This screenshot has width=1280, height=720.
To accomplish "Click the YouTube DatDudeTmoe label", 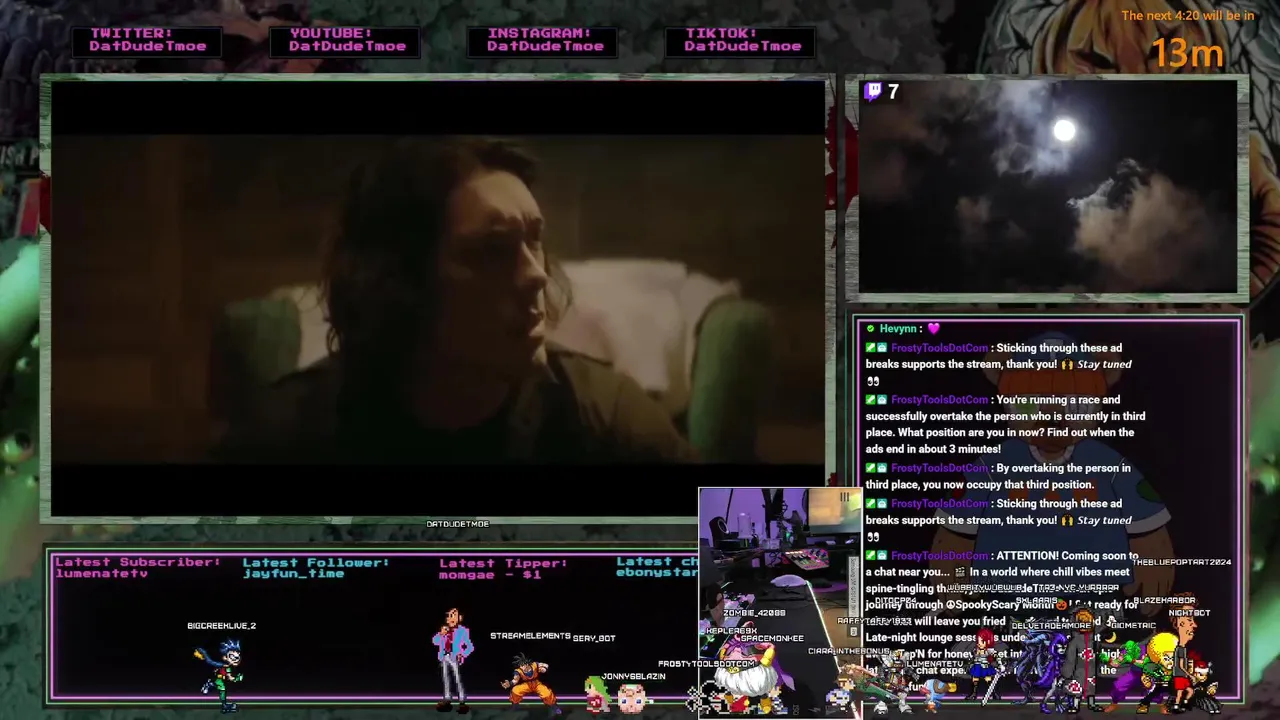I will (347, 40).
